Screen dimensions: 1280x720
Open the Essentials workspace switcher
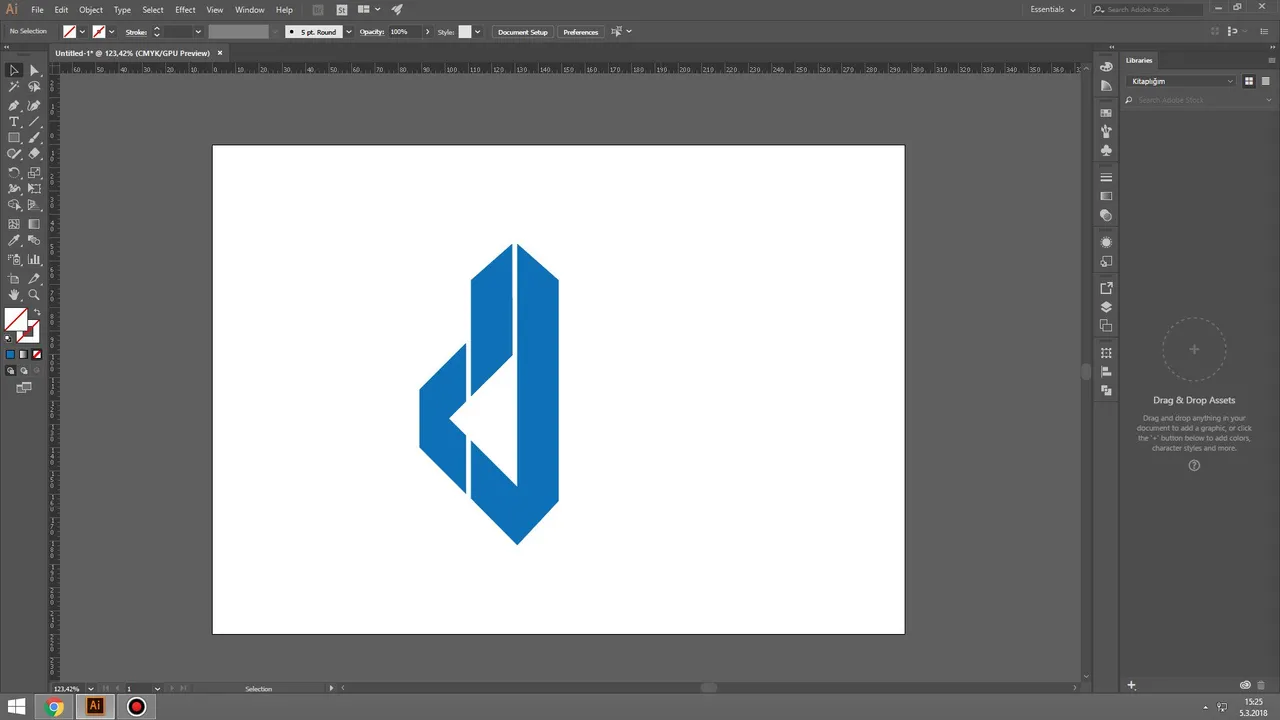1053,10
